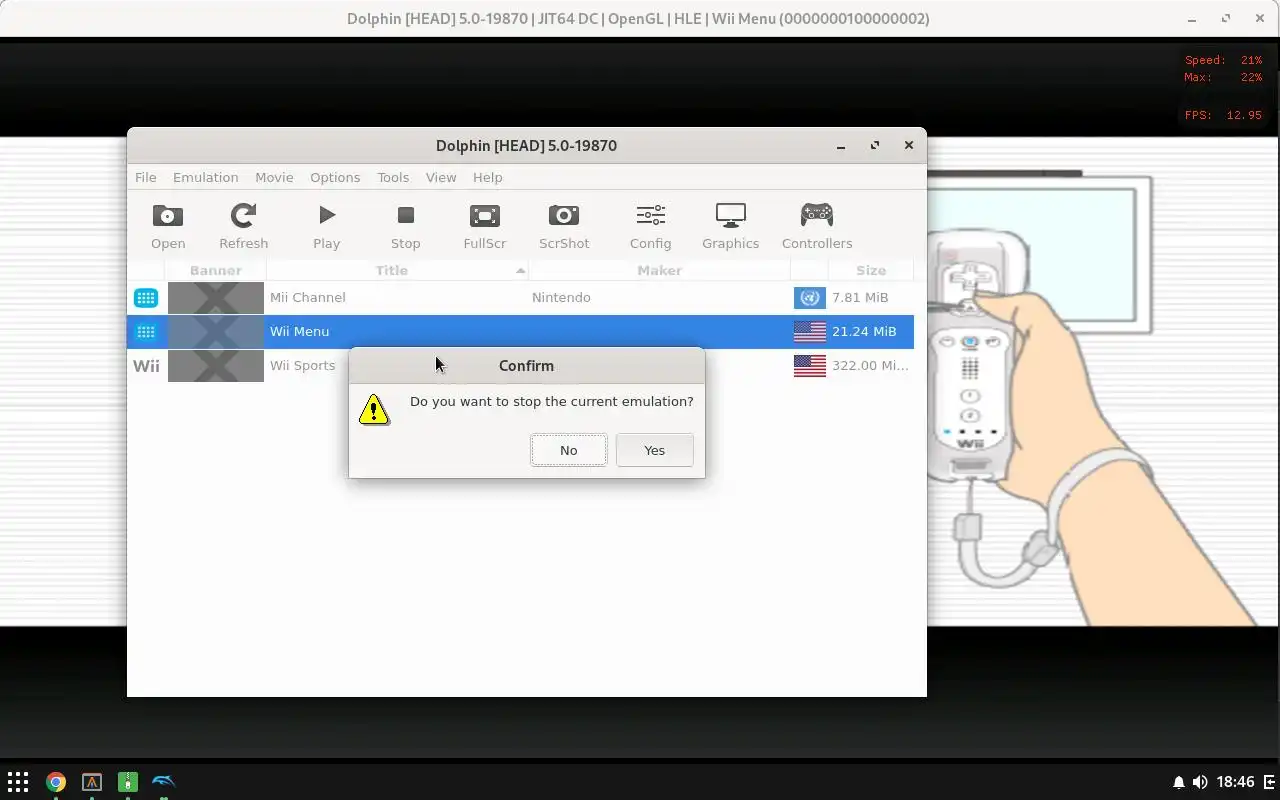Click the 18:46 taskbar clock
1280x800 pixels.
pyautogui.click(x=1236, y=782)
